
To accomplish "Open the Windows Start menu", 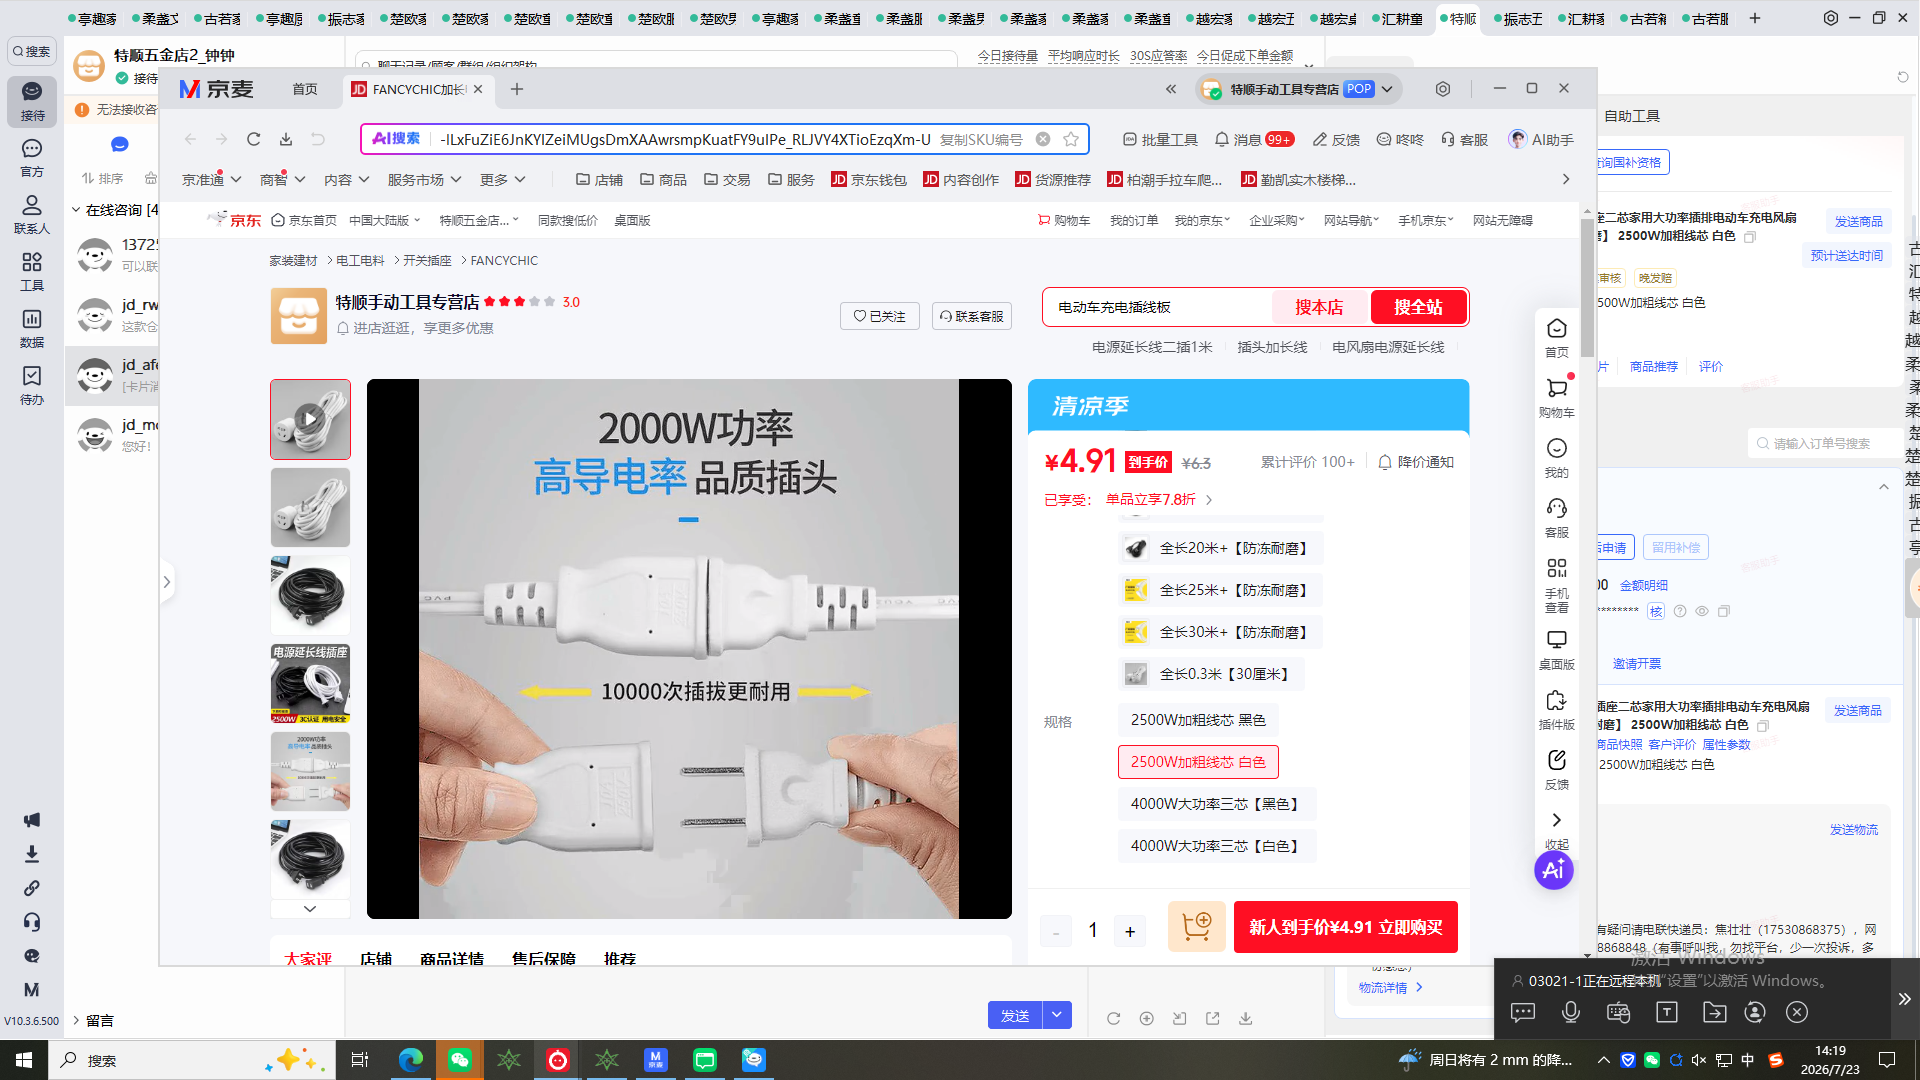I will pyautogui.click(x=24, y=1060).
